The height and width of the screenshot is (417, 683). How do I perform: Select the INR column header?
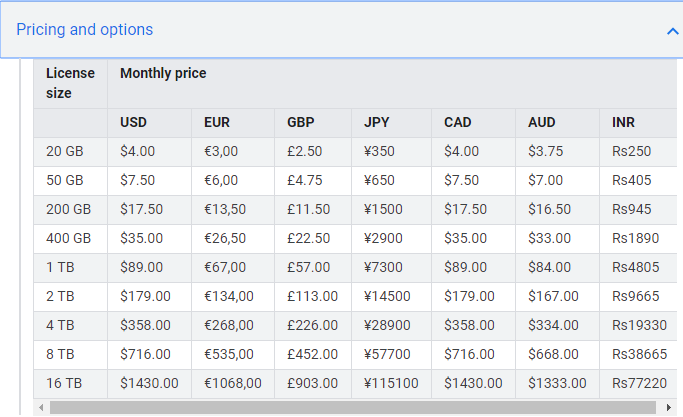coord(638,123)
